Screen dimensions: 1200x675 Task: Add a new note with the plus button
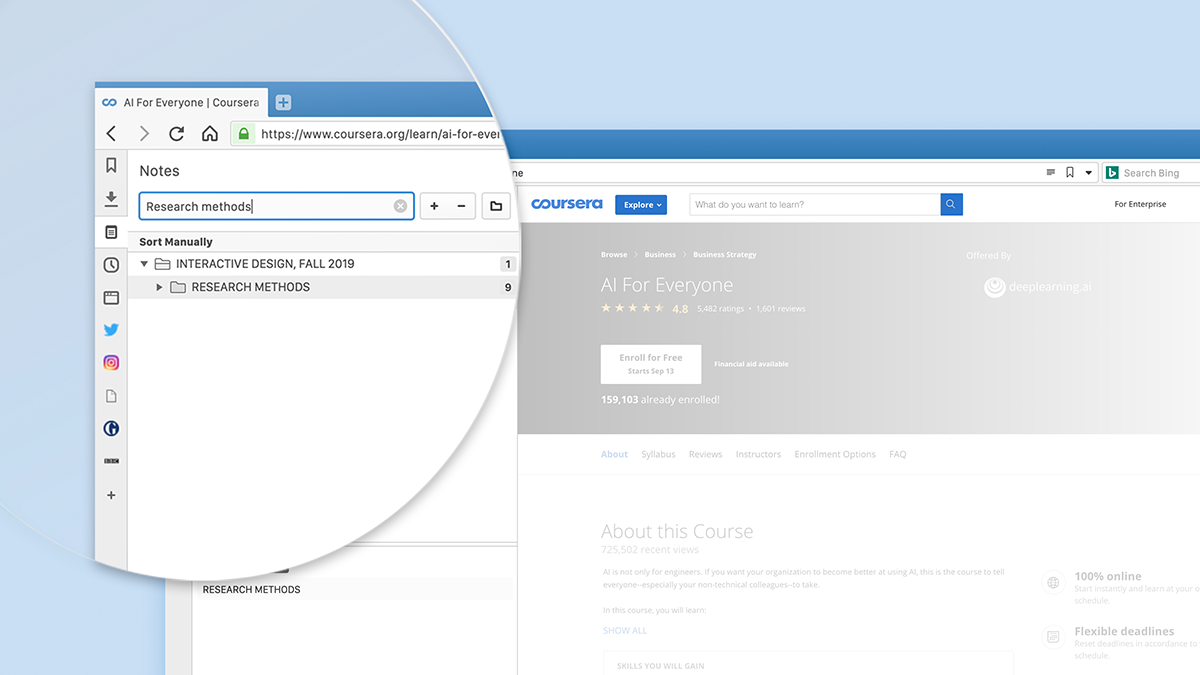[x=434, y=206]
